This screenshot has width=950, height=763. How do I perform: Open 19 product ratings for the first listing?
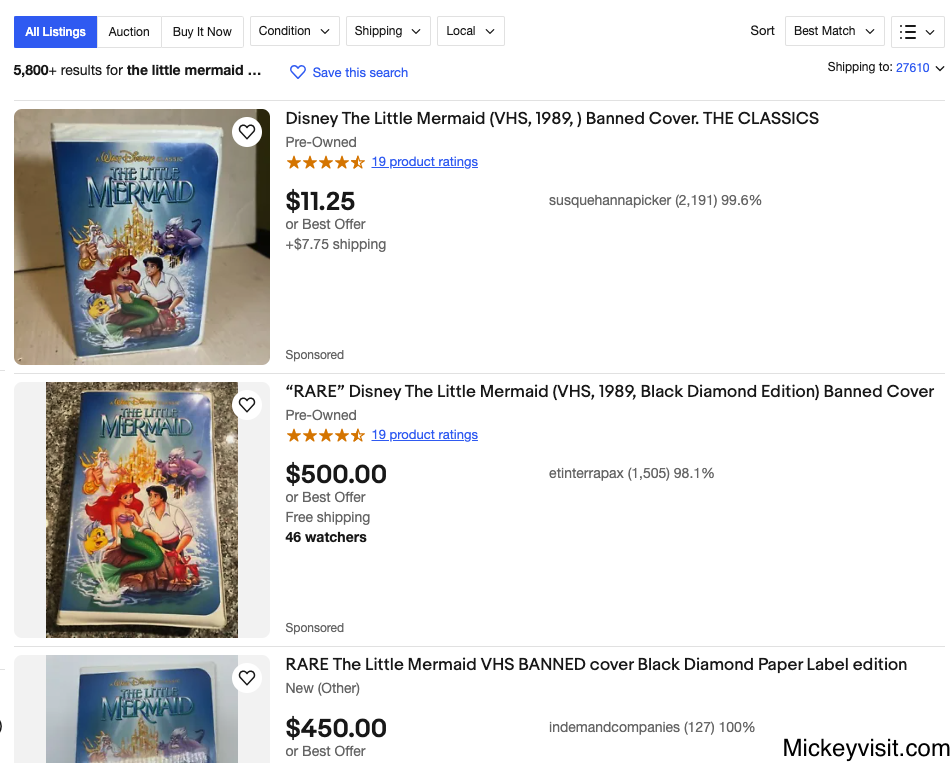pyautogui.click(x=424, y=161)
